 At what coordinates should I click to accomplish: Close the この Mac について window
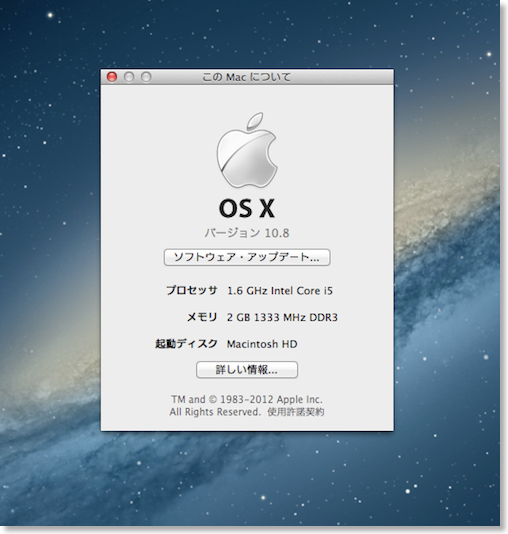coord(112,77)
